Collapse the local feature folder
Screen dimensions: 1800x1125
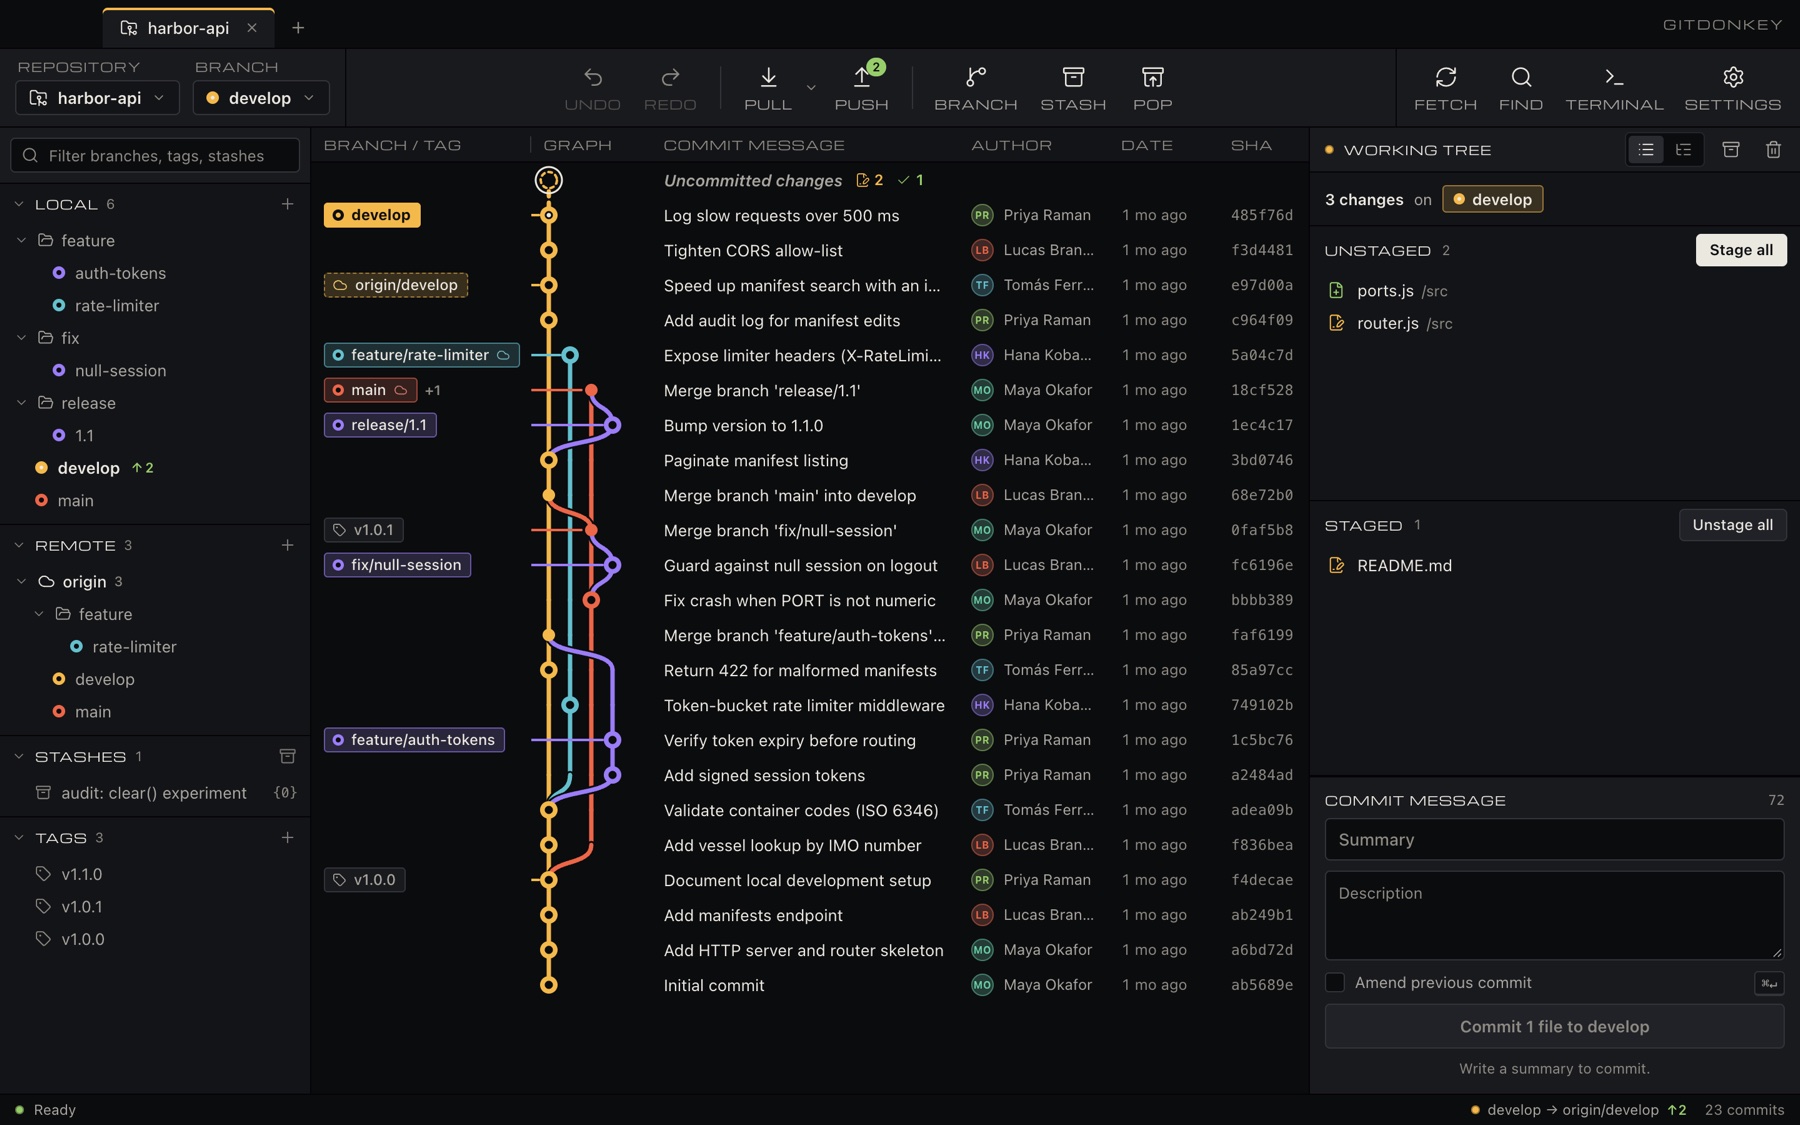click(x=22, y=240)
